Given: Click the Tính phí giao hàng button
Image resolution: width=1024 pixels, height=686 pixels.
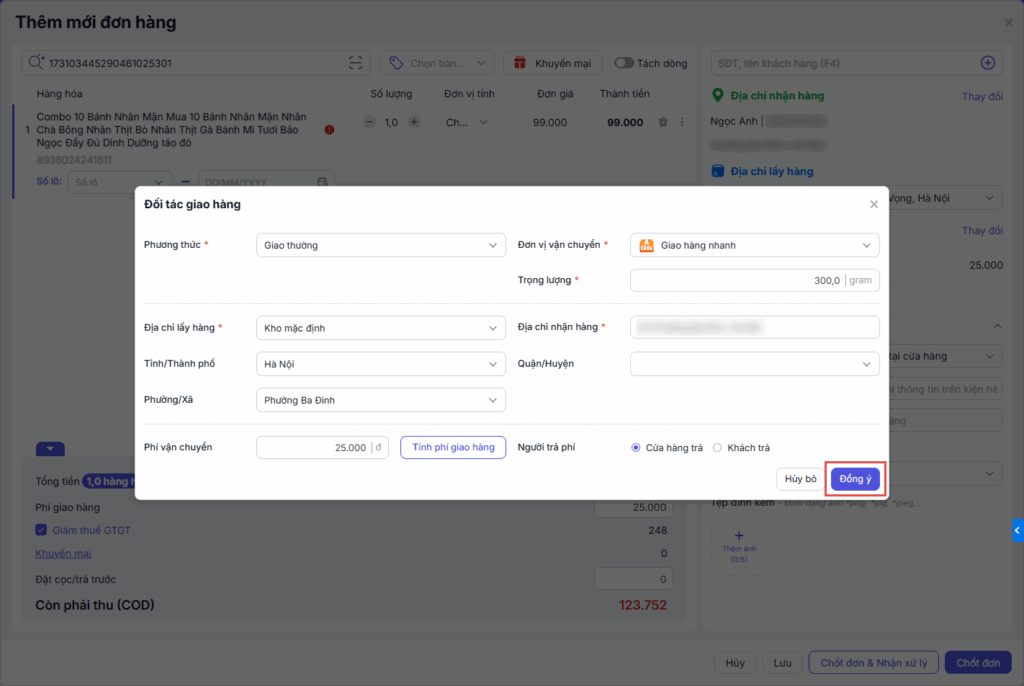Looking at the screenshot, I should click(453, 447).
